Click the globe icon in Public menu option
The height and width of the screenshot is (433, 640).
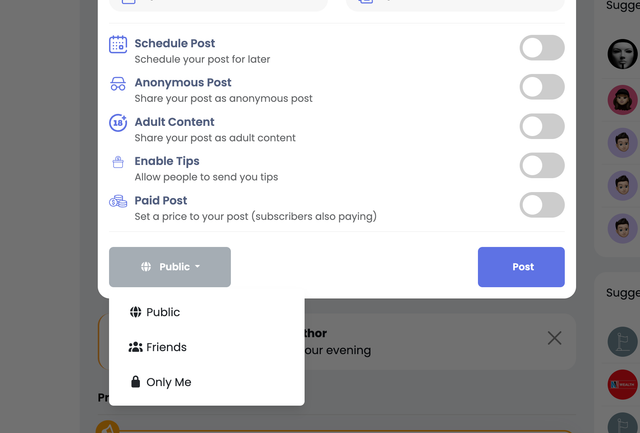[136, 312]
